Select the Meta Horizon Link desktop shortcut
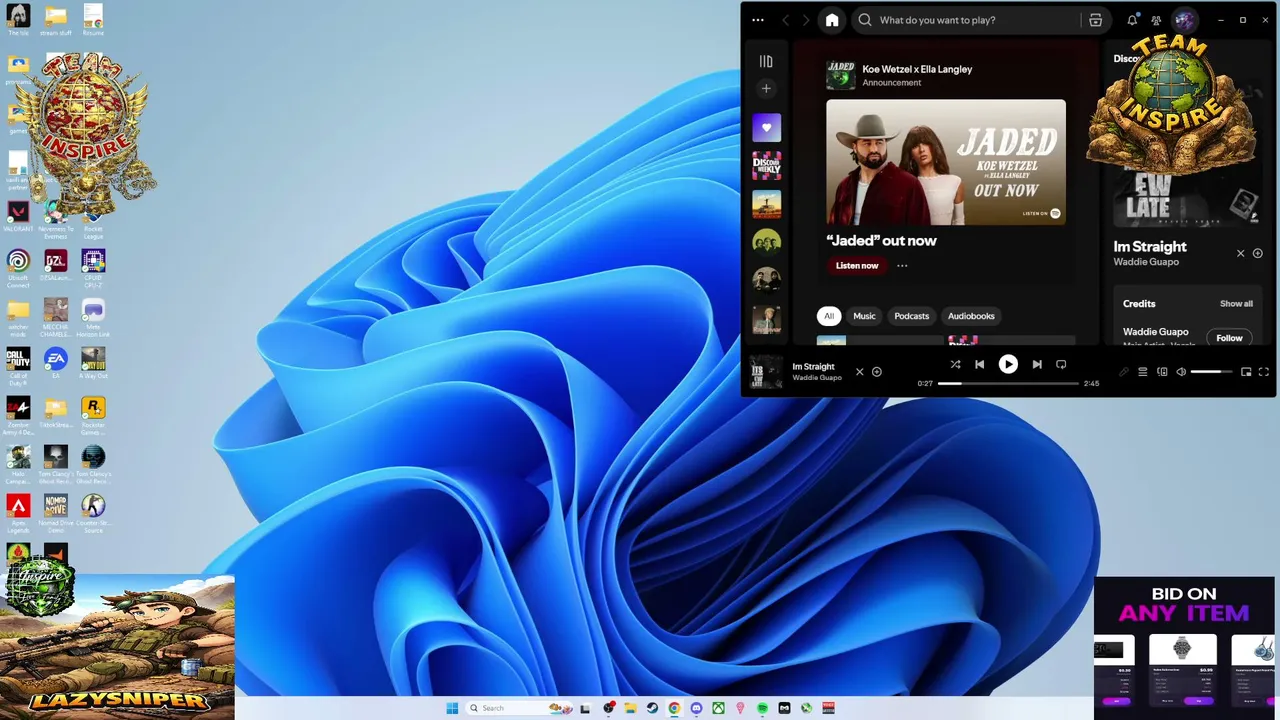1280x720 pixels. [x=93, y=318]
